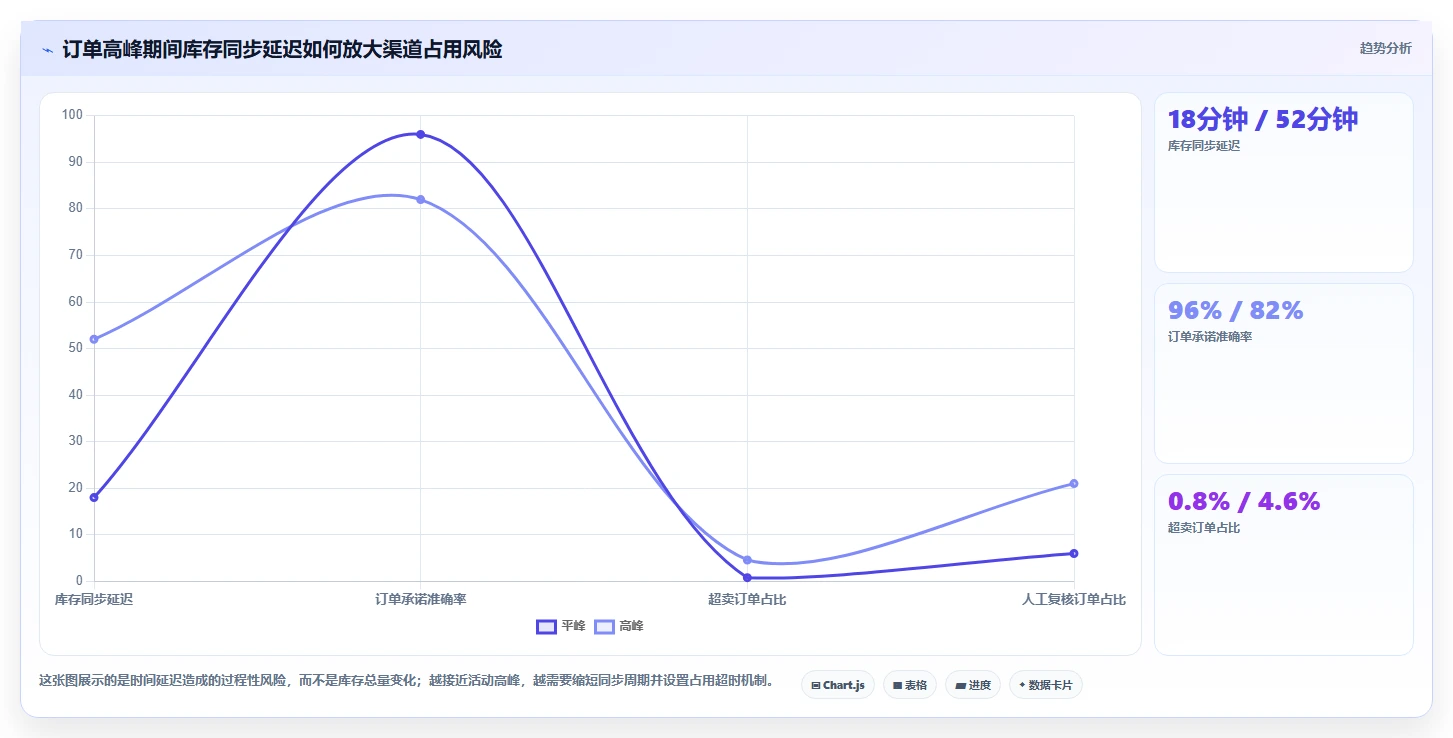The width and height of the screenshot is (1453, 738).
Task: Click the 表格 tag
Action: [x=910, y=685]
